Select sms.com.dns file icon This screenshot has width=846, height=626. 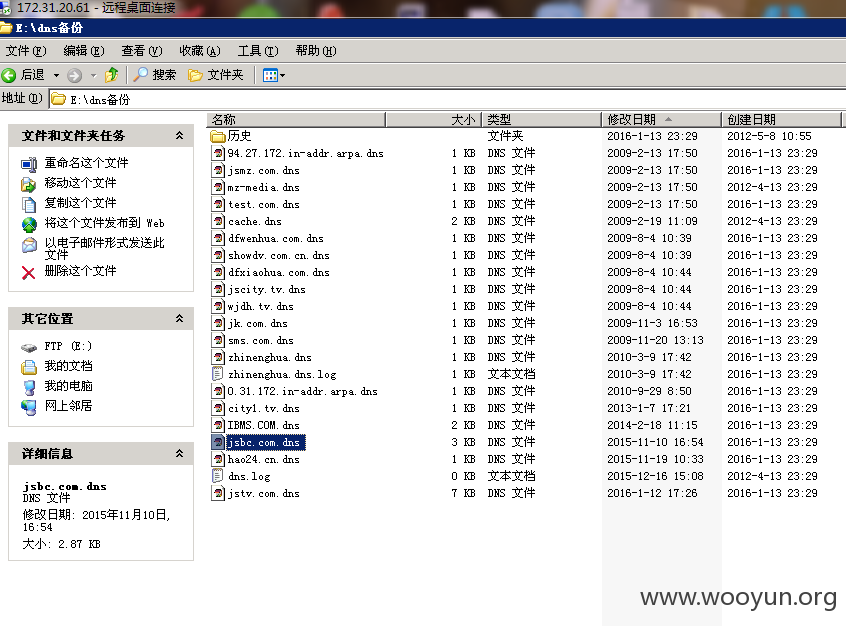(218, 340)
